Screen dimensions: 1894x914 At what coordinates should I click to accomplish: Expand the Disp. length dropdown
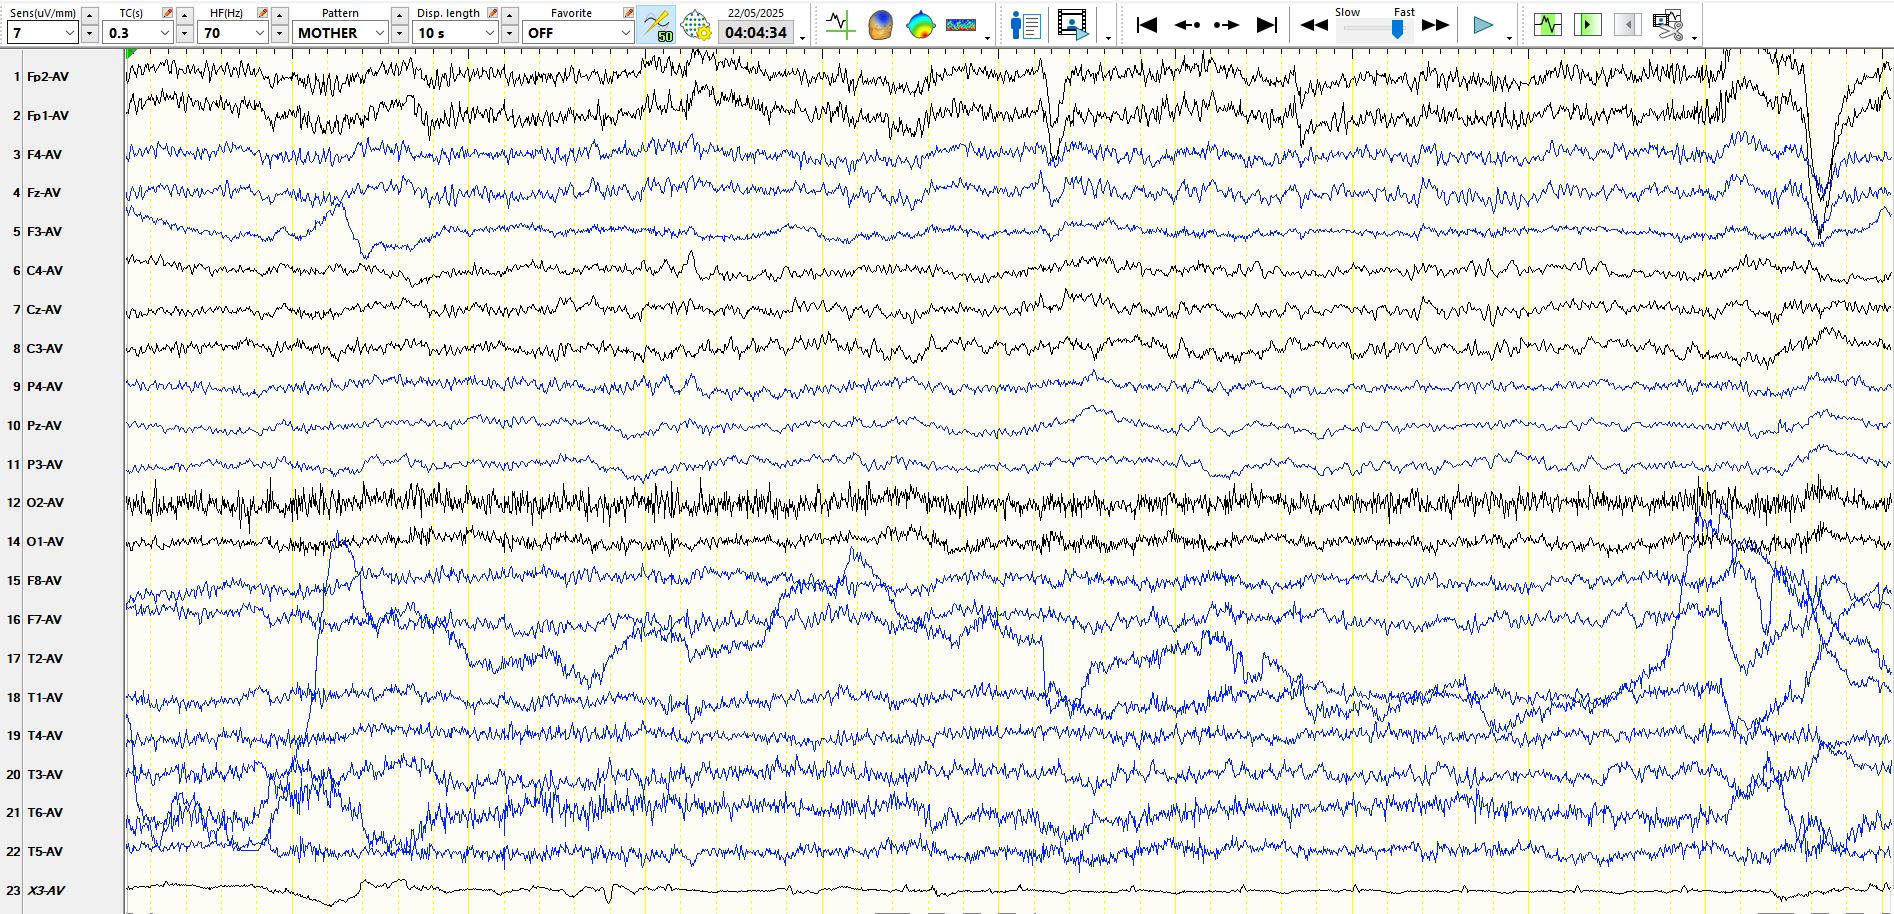click(x=489, y=33)
